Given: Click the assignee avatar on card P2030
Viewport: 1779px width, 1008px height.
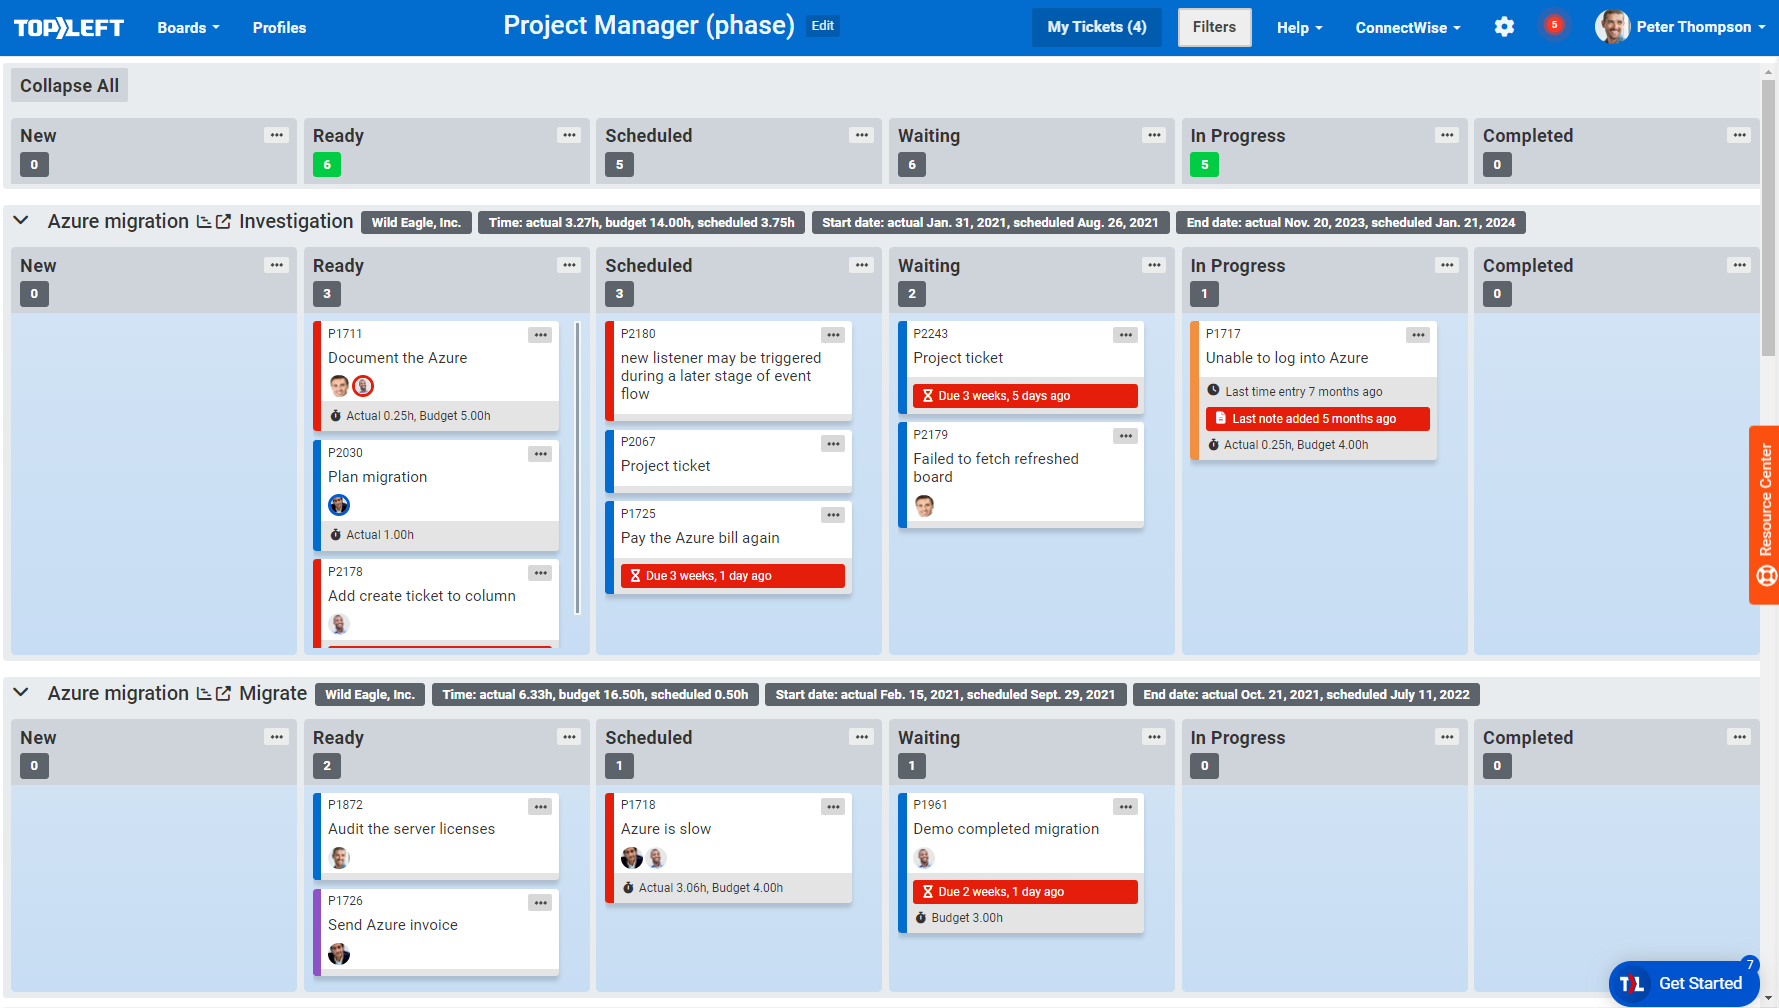Looking at the screenshot, I should coord(339,505).
